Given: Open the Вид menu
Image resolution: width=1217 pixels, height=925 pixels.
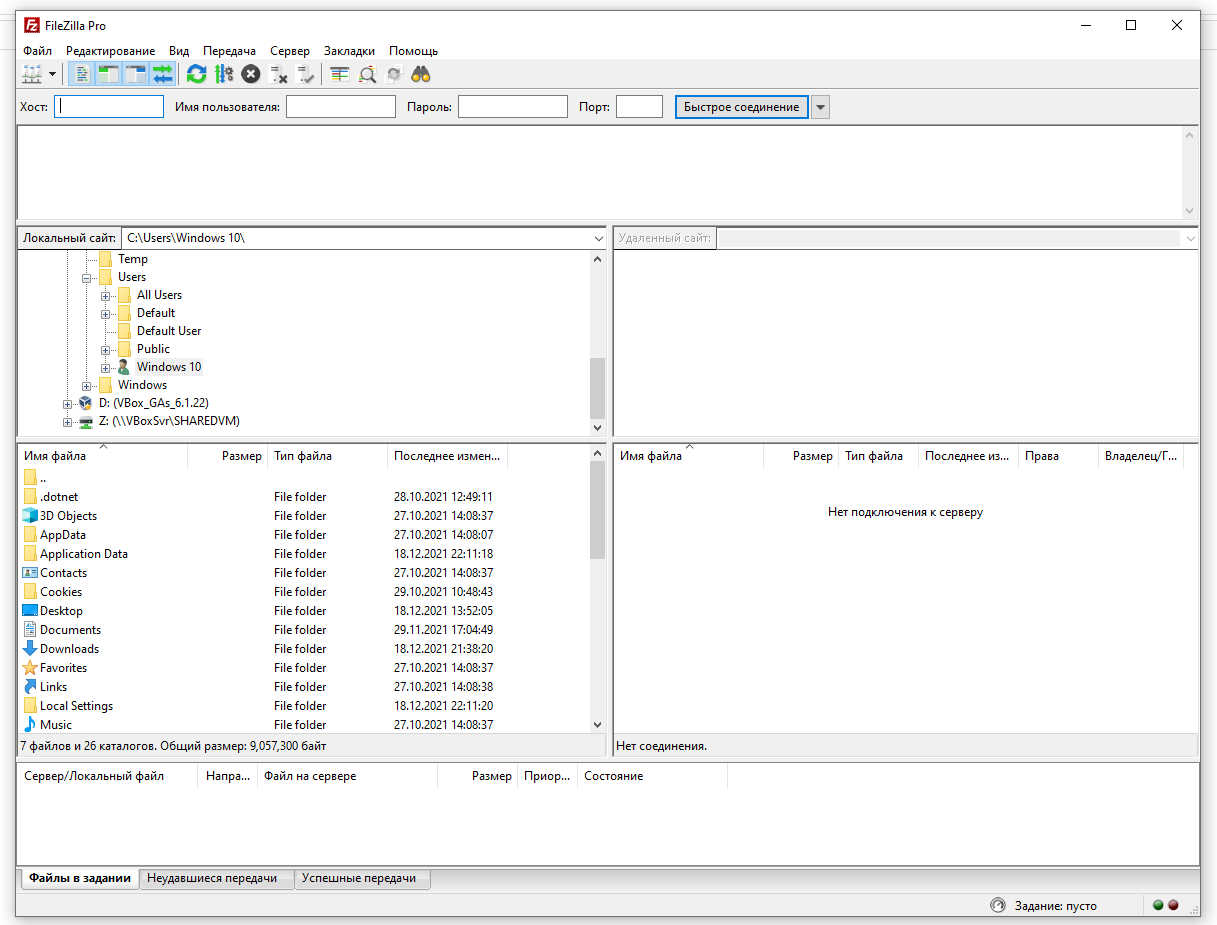Looking at the screenshot, I should (179, 51).
